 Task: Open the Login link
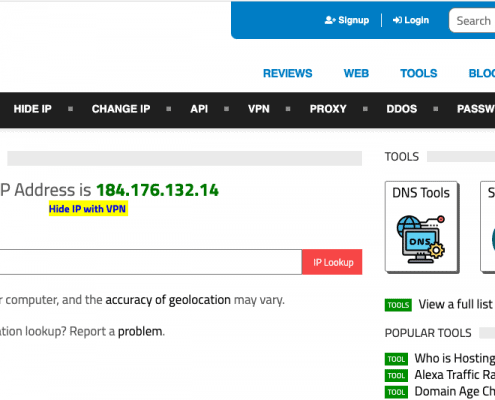(x=411, y=20)
